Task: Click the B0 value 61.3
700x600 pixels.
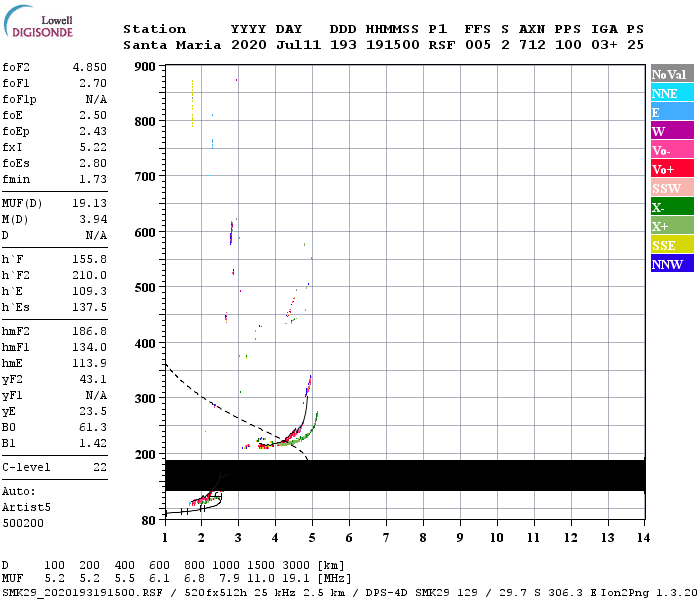Action: (93, 428)
